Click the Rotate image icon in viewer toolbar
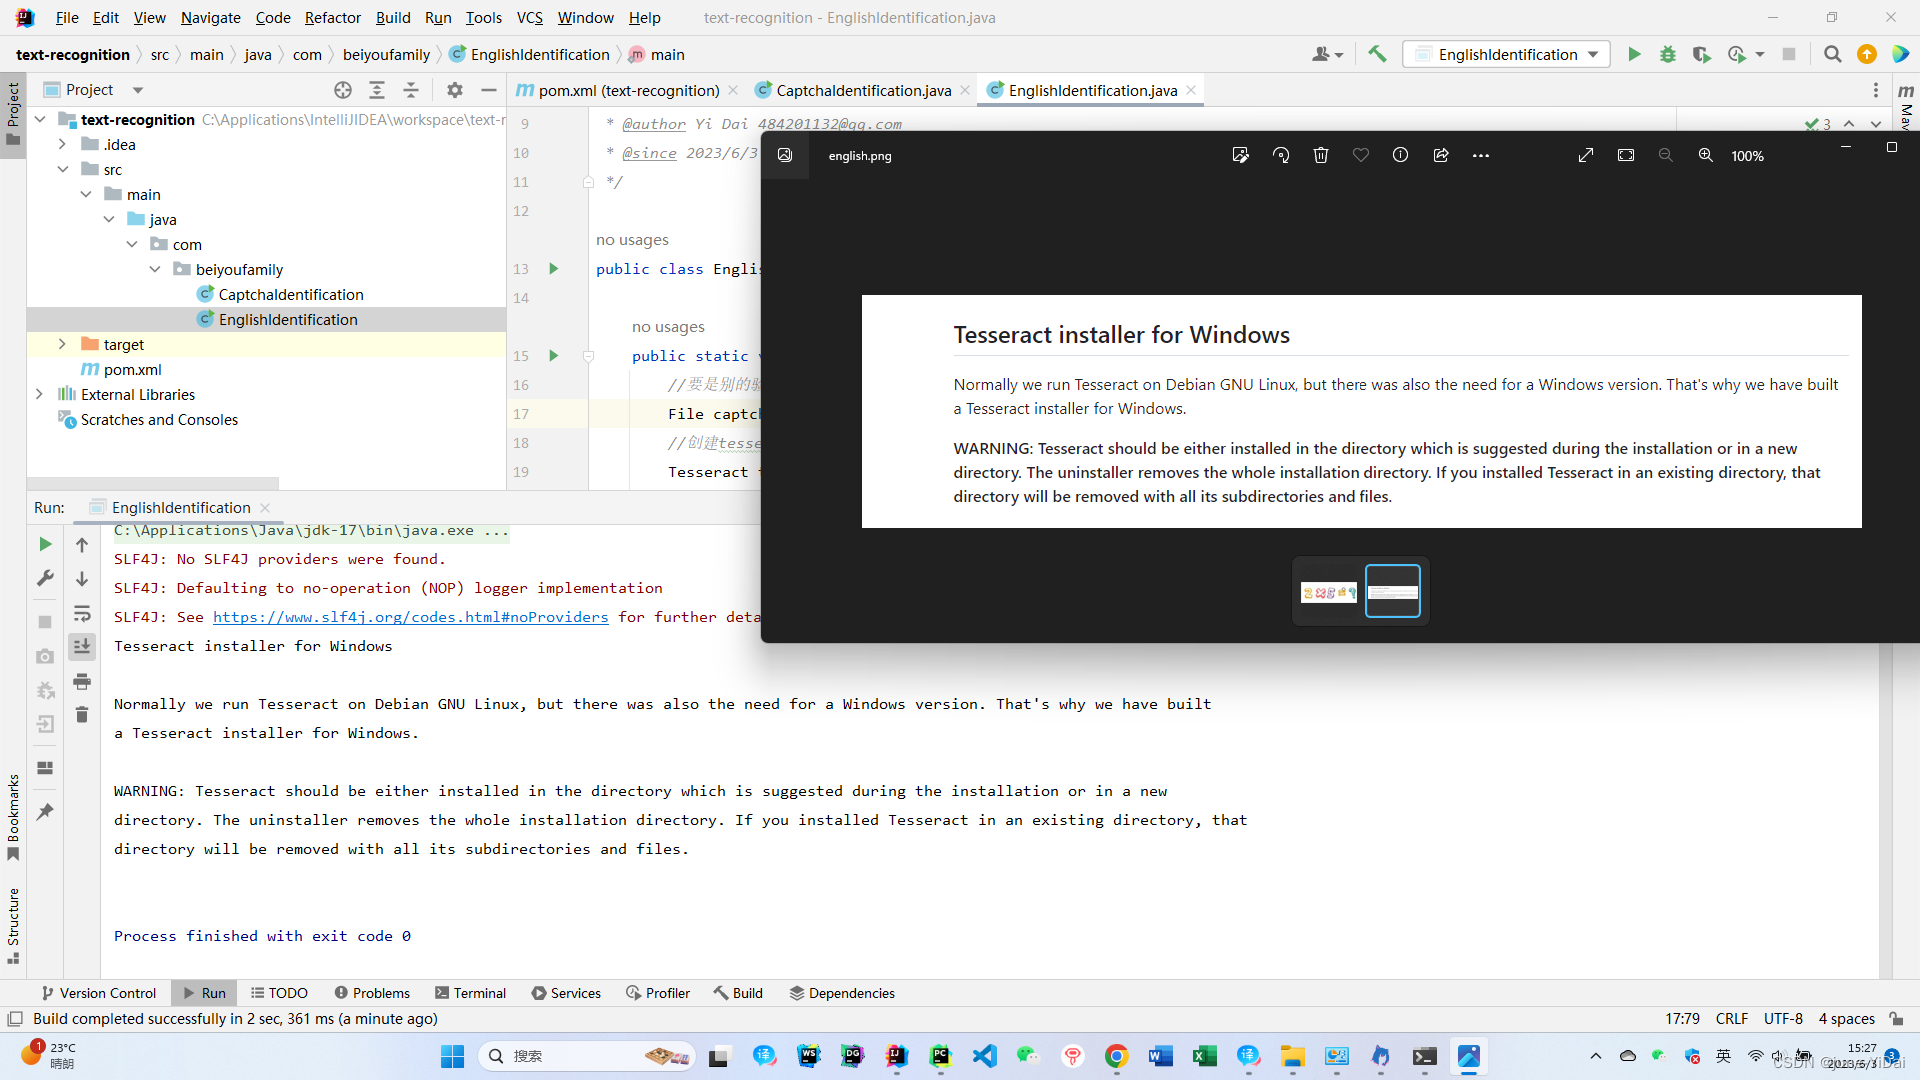Image resolution: width=1920 pixels, height=1080 pixels. coord(1279,156)
